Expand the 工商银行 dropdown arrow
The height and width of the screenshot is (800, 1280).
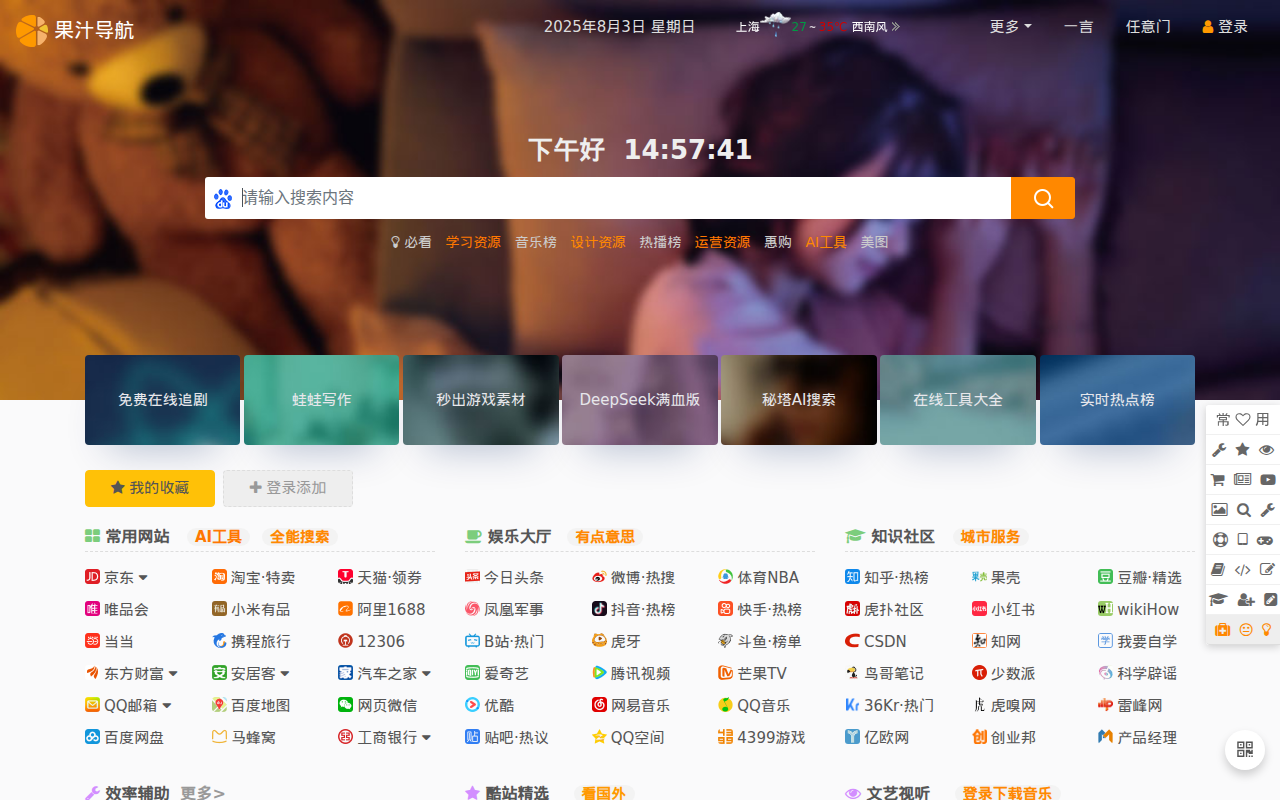pyautogui.click(x=426, y=738)
